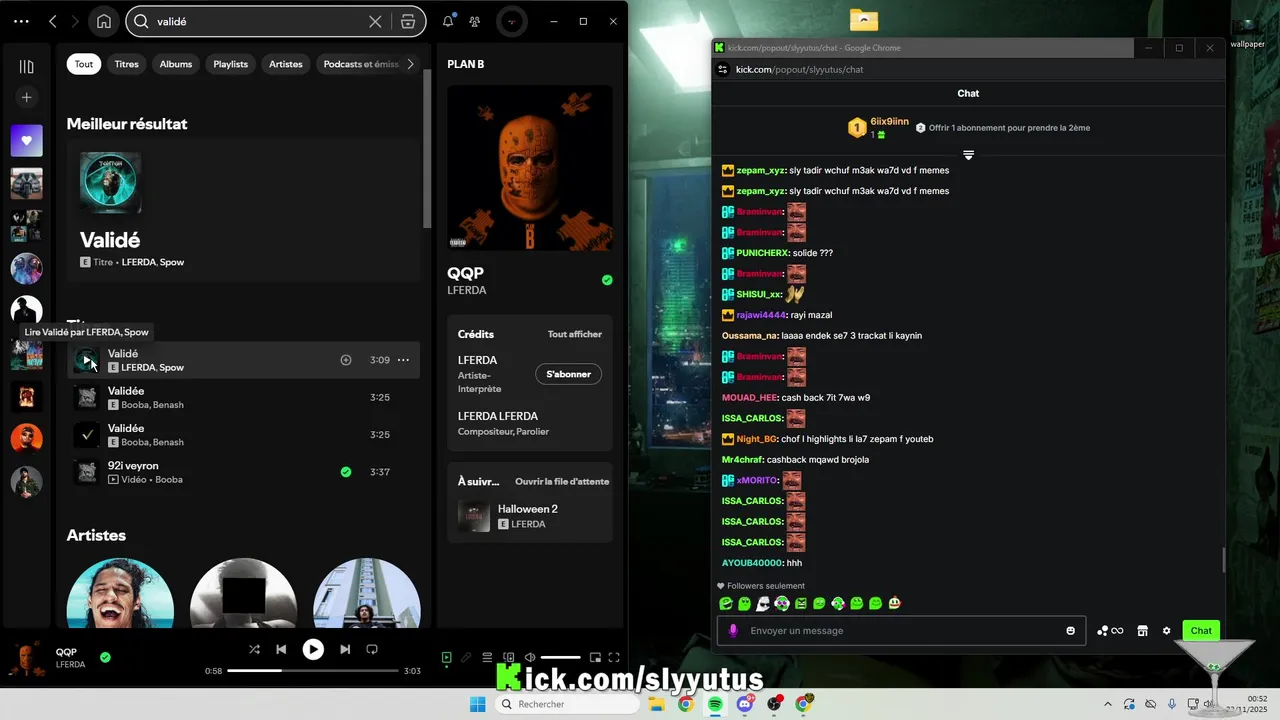The image size is (1280, 720).
Task: Toggle saved checkmark for QQP in Plan B panel
Action: coord(607,280)
